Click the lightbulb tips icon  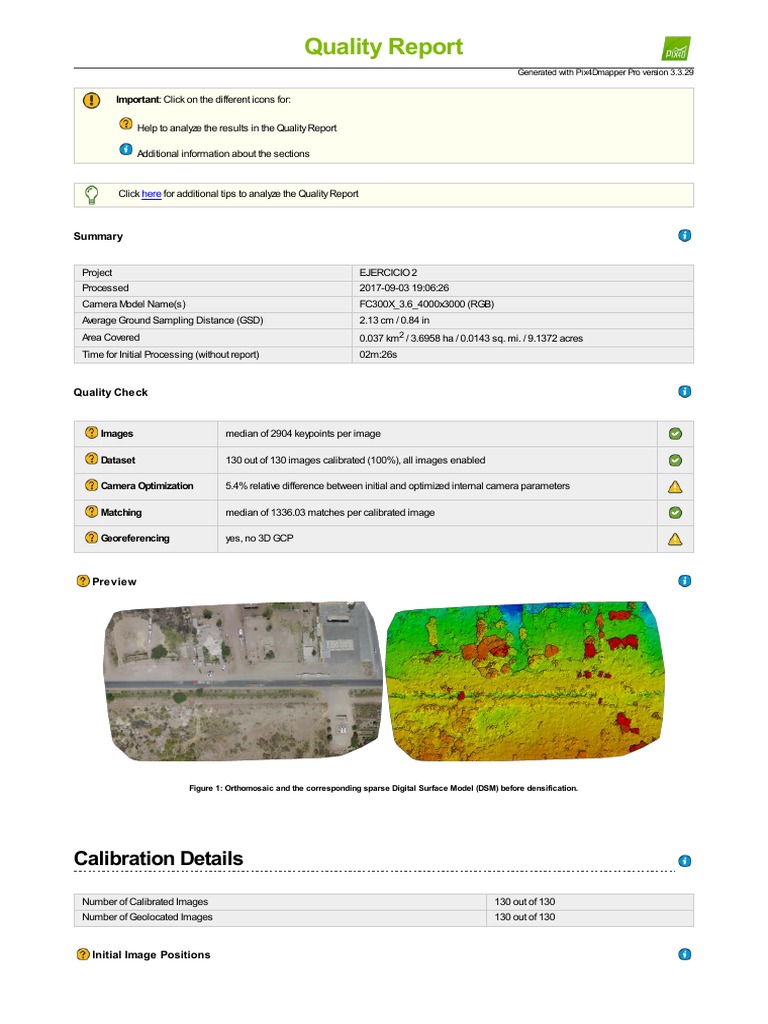click(92, 195)
